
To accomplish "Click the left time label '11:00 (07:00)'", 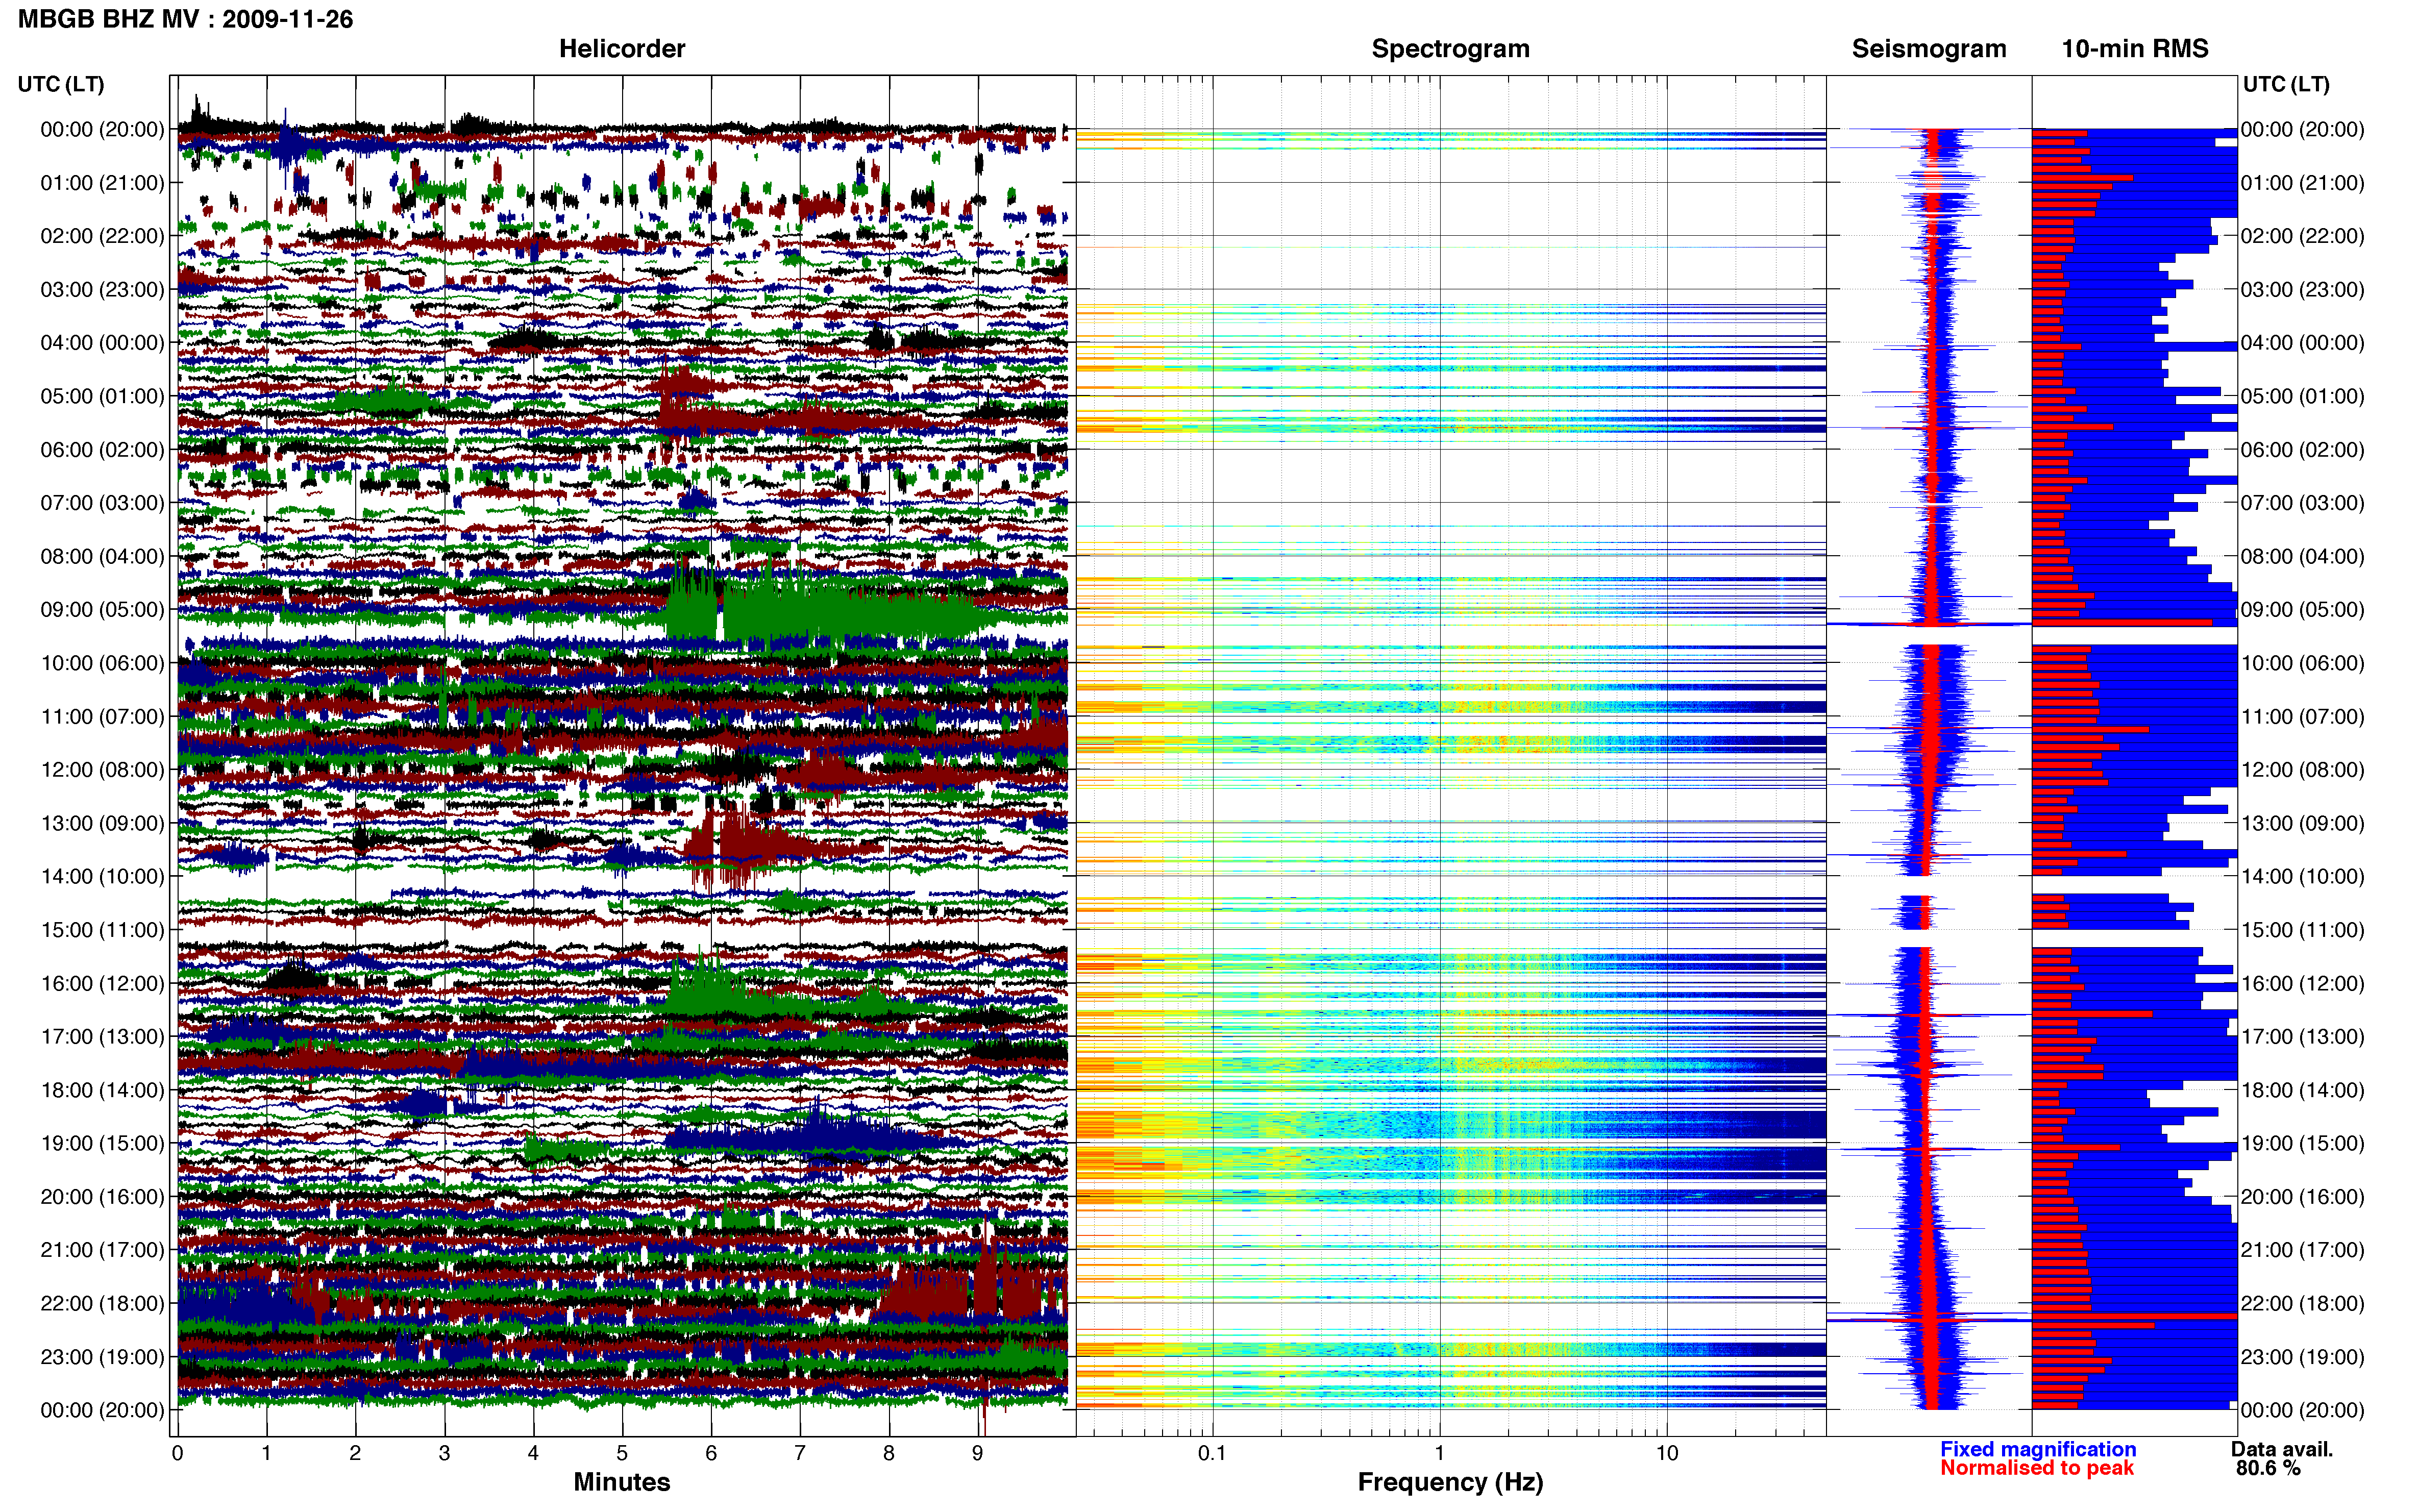I will [x=102, y=716].
